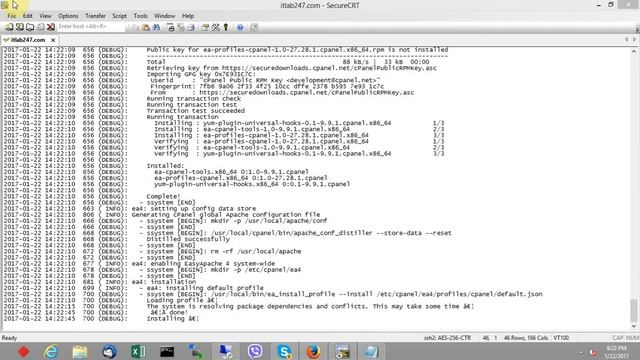Open the Options menu
This screenshot has height=360, width=640.
(x=68, y=16)
